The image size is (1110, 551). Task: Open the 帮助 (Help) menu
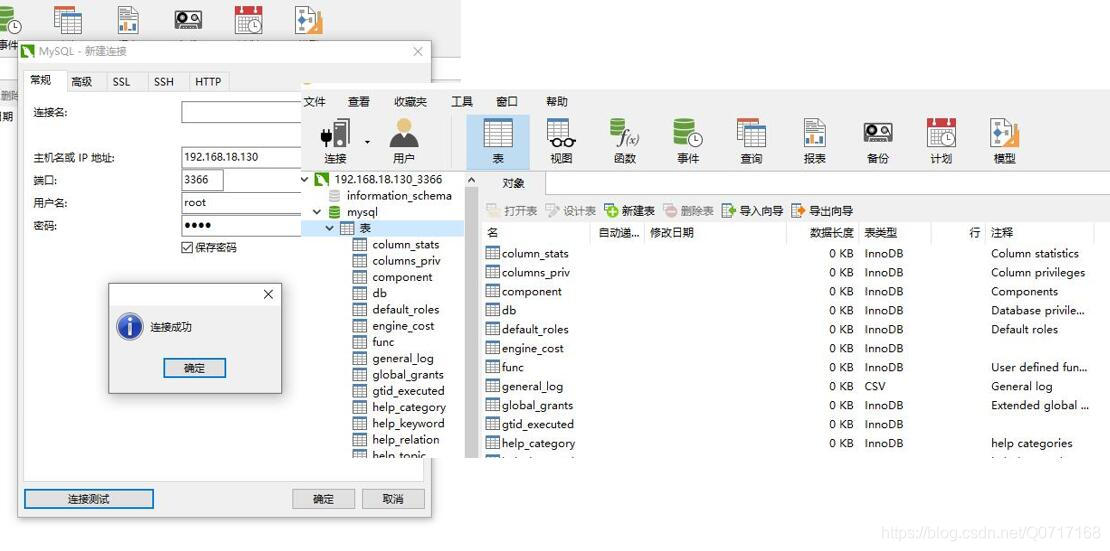point(557,101)
